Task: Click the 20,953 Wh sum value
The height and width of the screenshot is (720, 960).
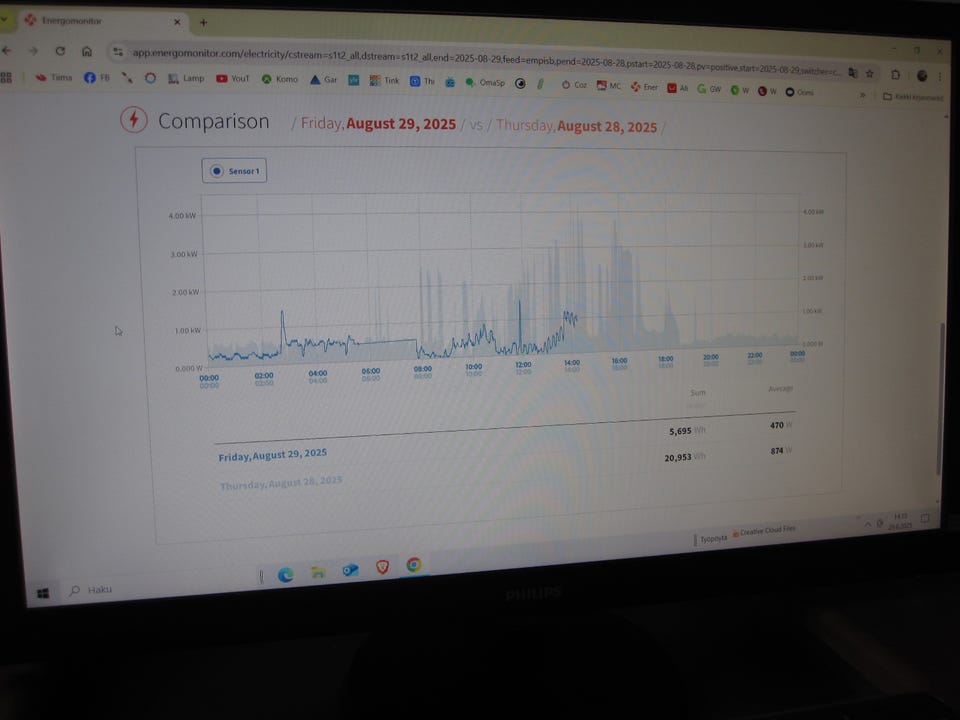Action: pyautogui.click(x=684, y=457)
